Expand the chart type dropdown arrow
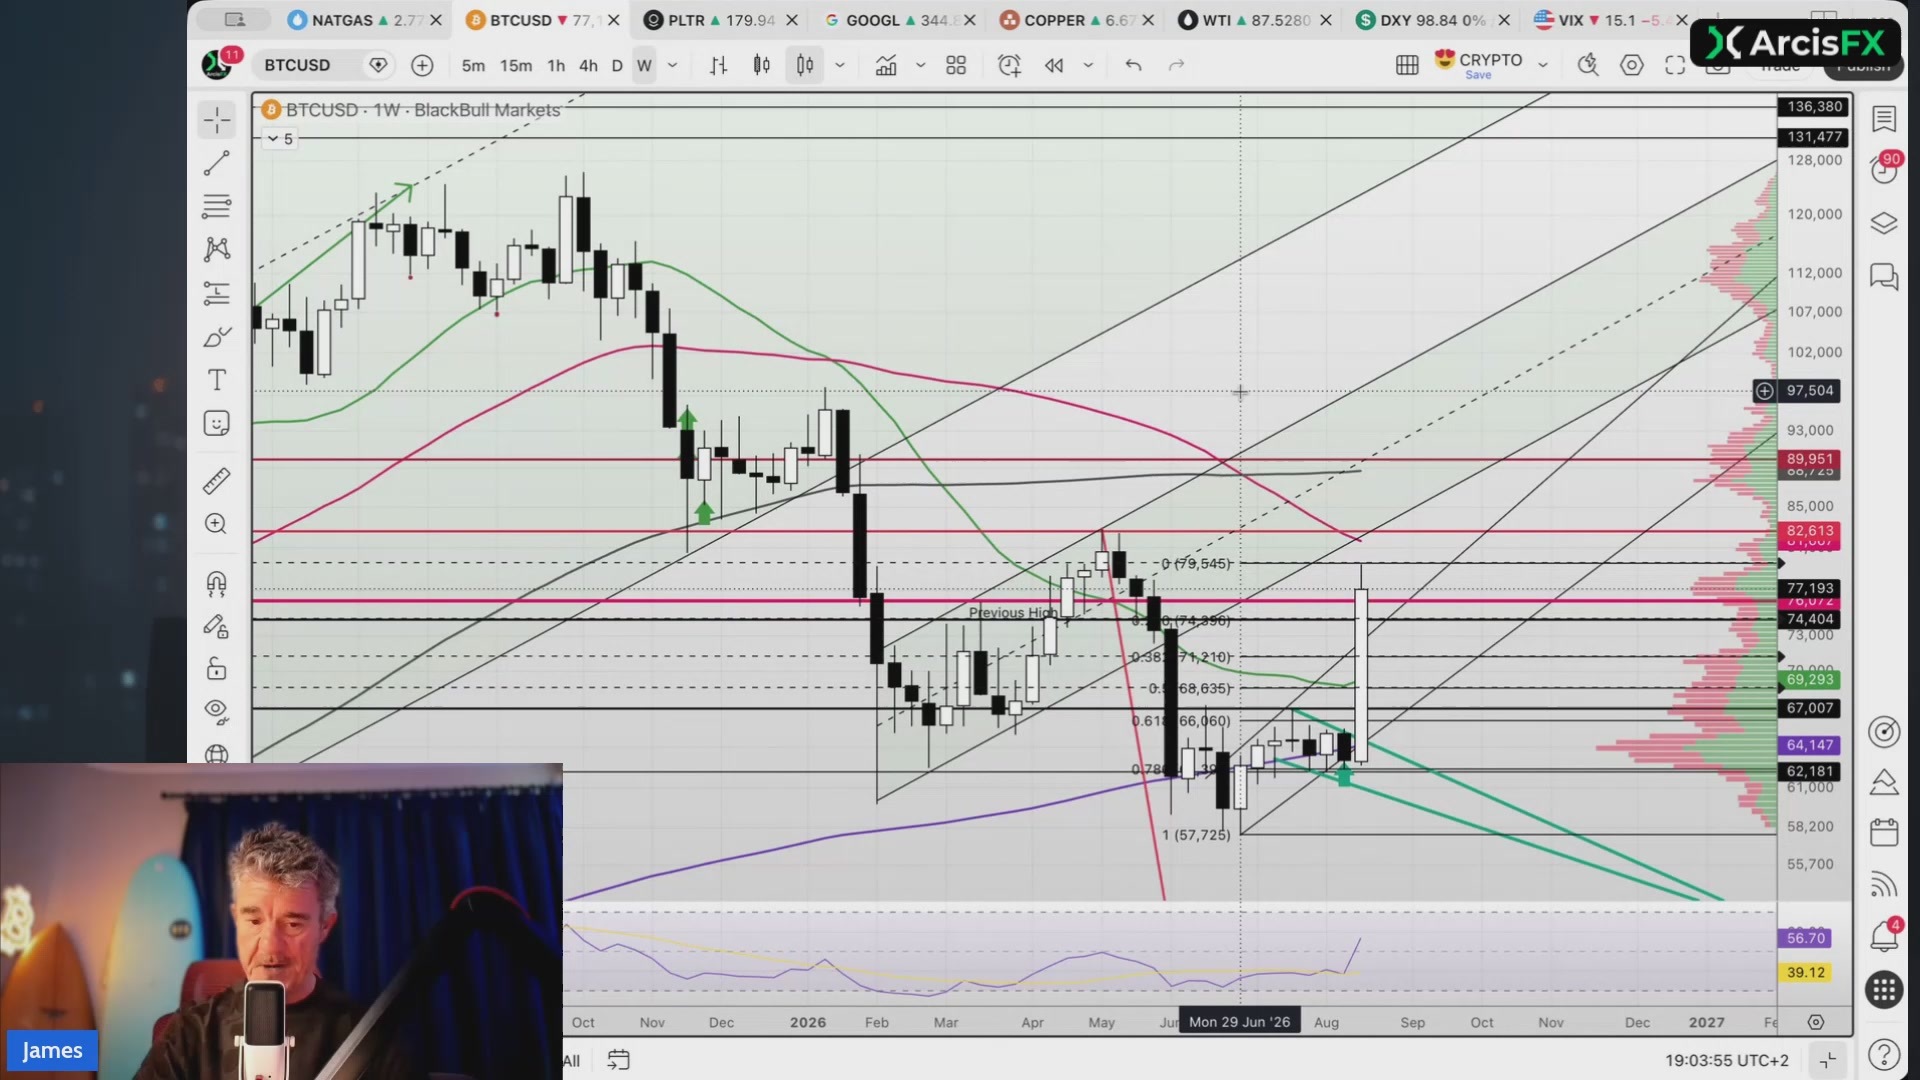The width and height of the screenshot is (1920, 1080). [840, 66]
